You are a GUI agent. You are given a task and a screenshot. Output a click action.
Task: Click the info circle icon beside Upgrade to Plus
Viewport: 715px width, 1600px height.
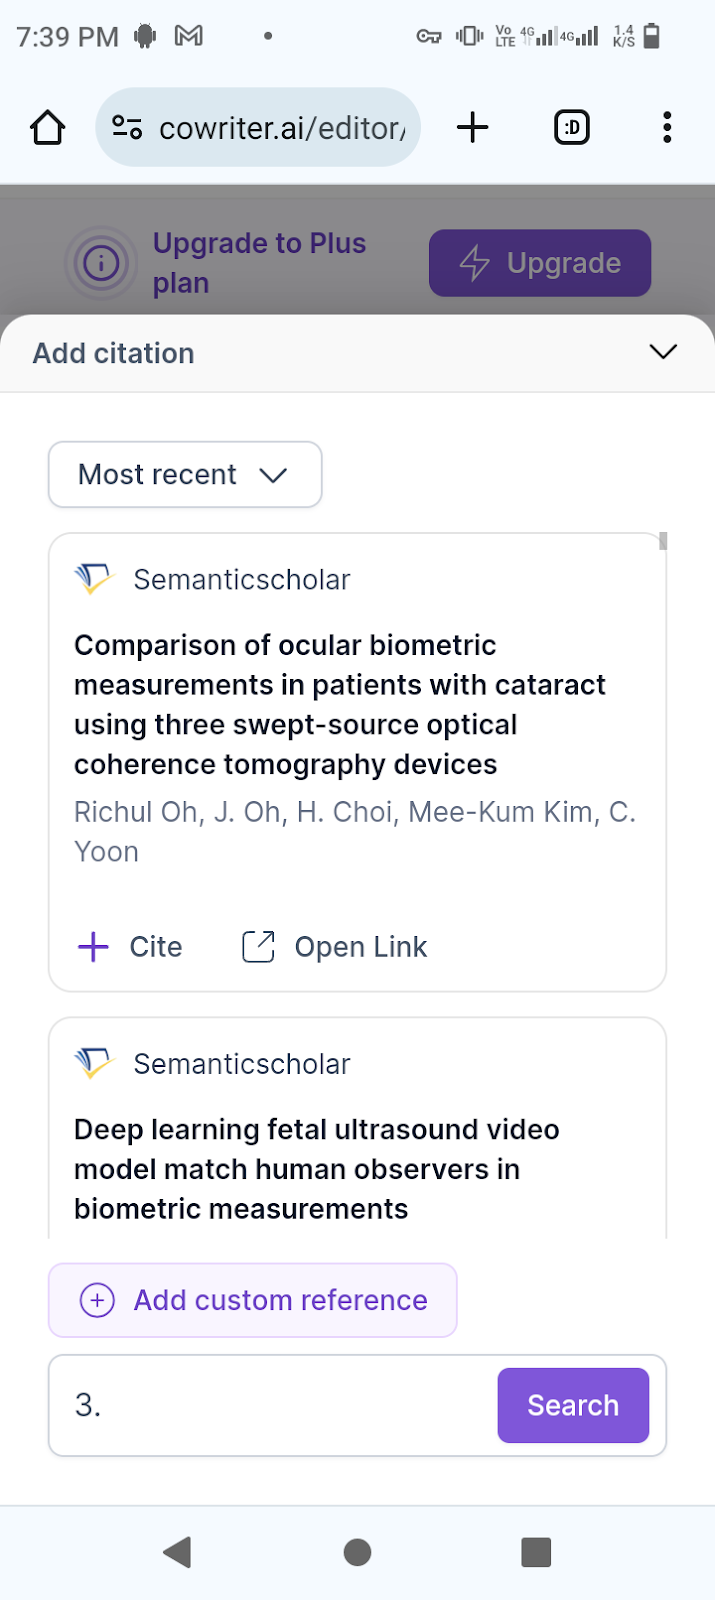(101, 264)
